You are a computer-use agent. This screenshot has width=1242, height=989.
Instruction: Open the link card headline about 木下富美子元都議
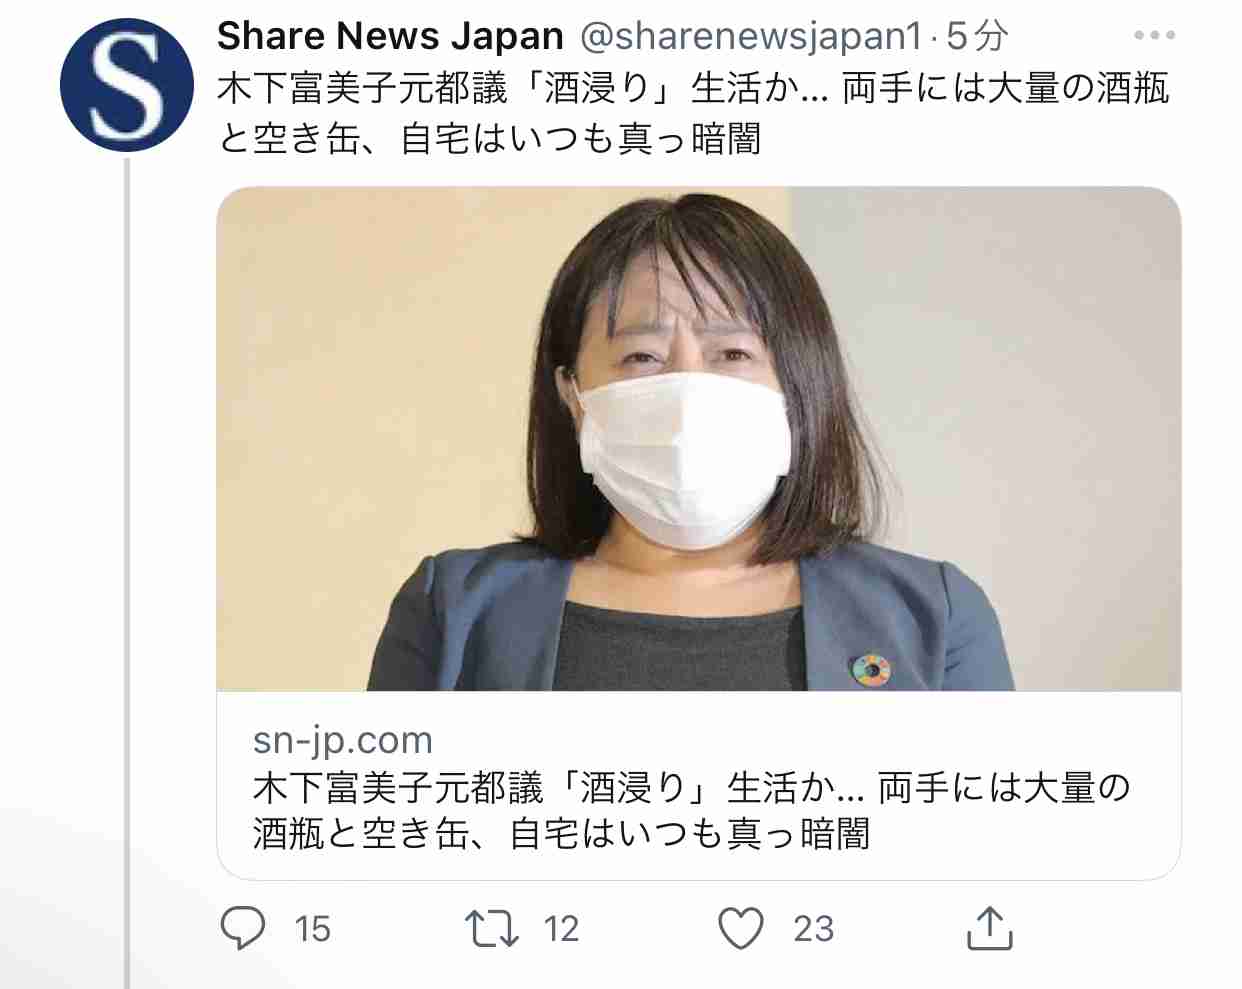coord(692,810)
